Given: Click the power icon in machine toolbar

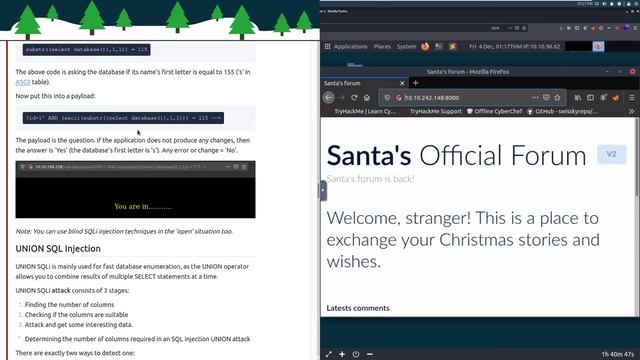Looking at the screenshot, I should point(356,354).
